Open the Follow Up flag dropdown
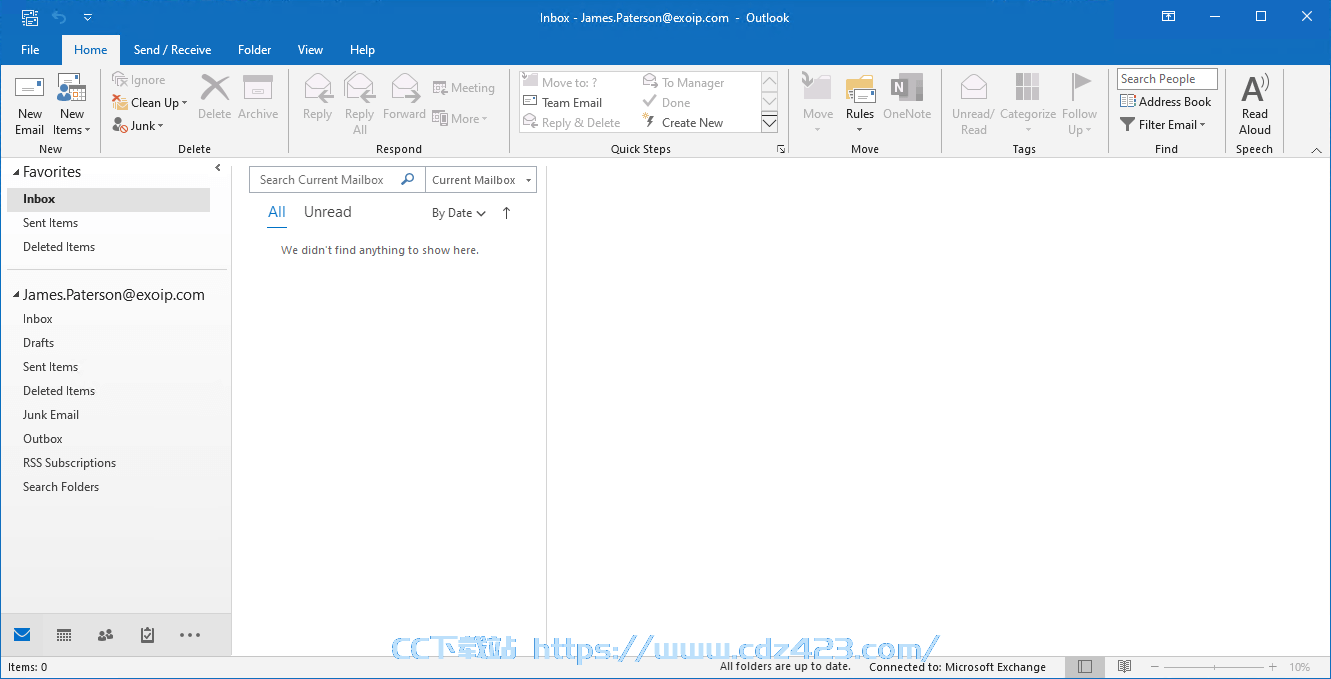This screenshot has height=679, width=1331. pos(1080,104)
